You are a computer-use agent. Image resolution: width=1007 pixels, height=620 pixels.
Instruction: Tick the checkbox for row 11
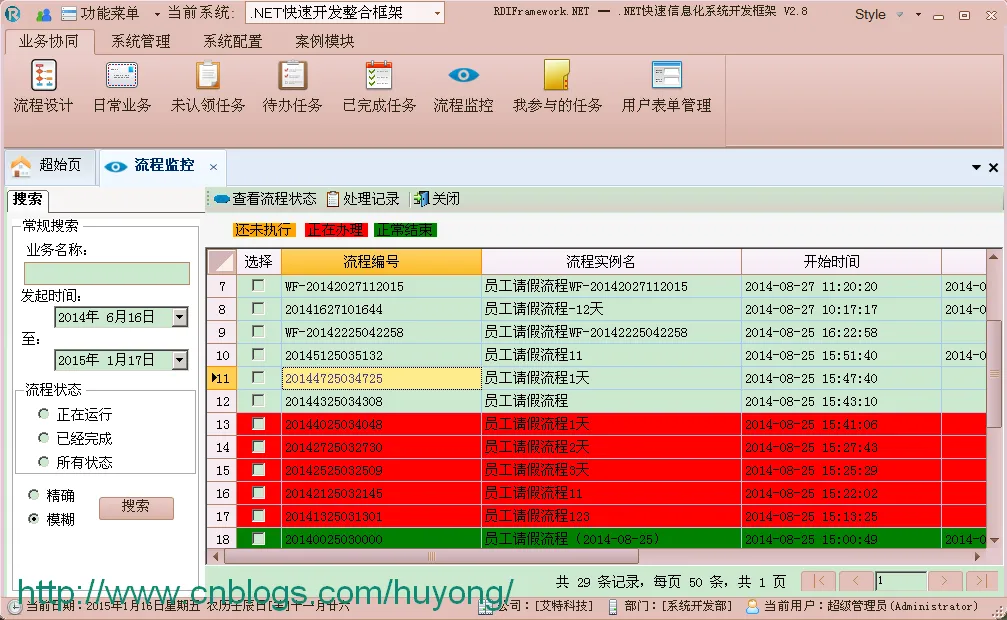coord(258,378)
